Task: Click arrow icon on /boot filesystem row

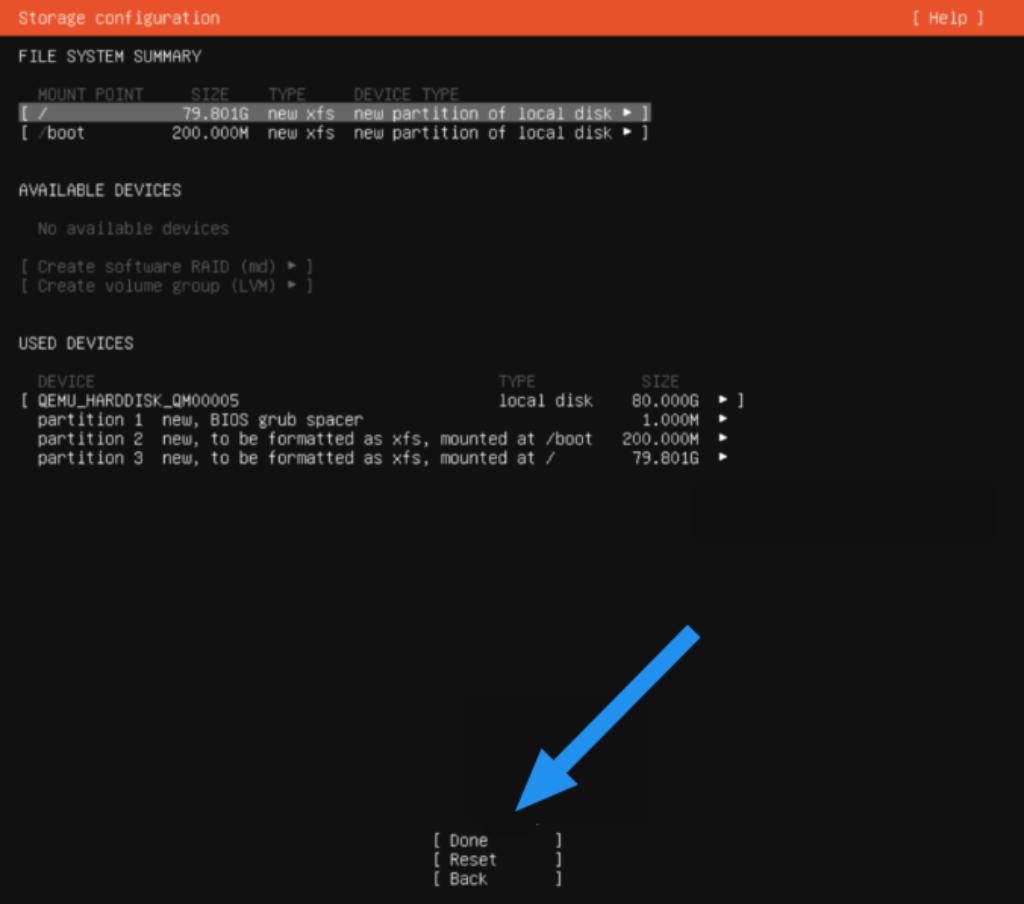Action: (627, 133)
